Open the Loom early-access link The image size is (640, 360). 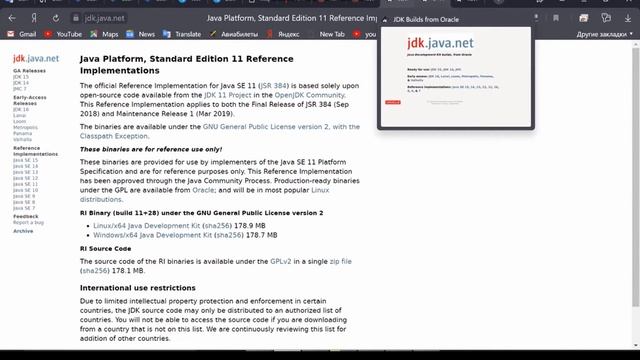[x=19, y=121]
